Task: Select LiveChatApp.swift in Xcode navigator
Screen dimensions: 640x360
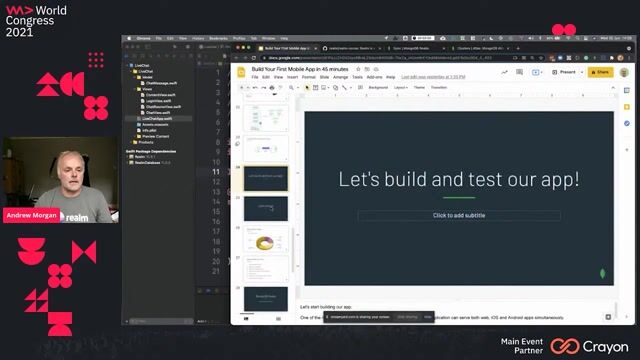Action: pyautogui.click(x=157, y=119)
